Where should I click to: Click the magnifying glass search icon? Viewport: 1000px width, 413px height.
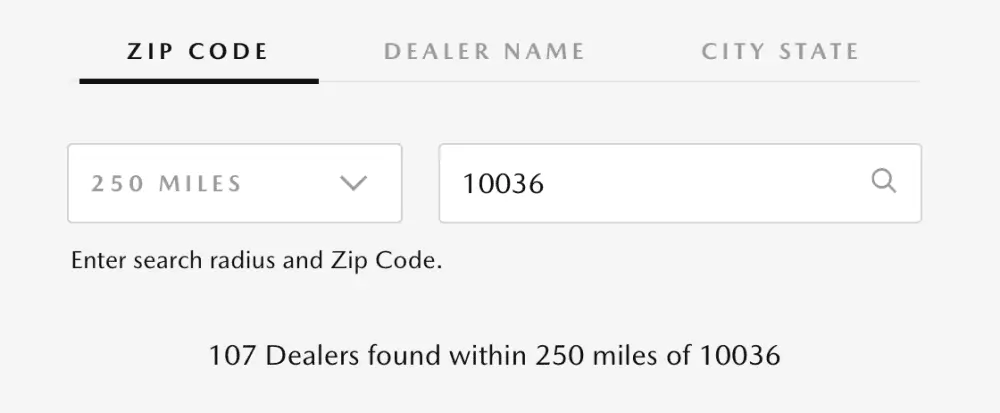coord(884,181)
